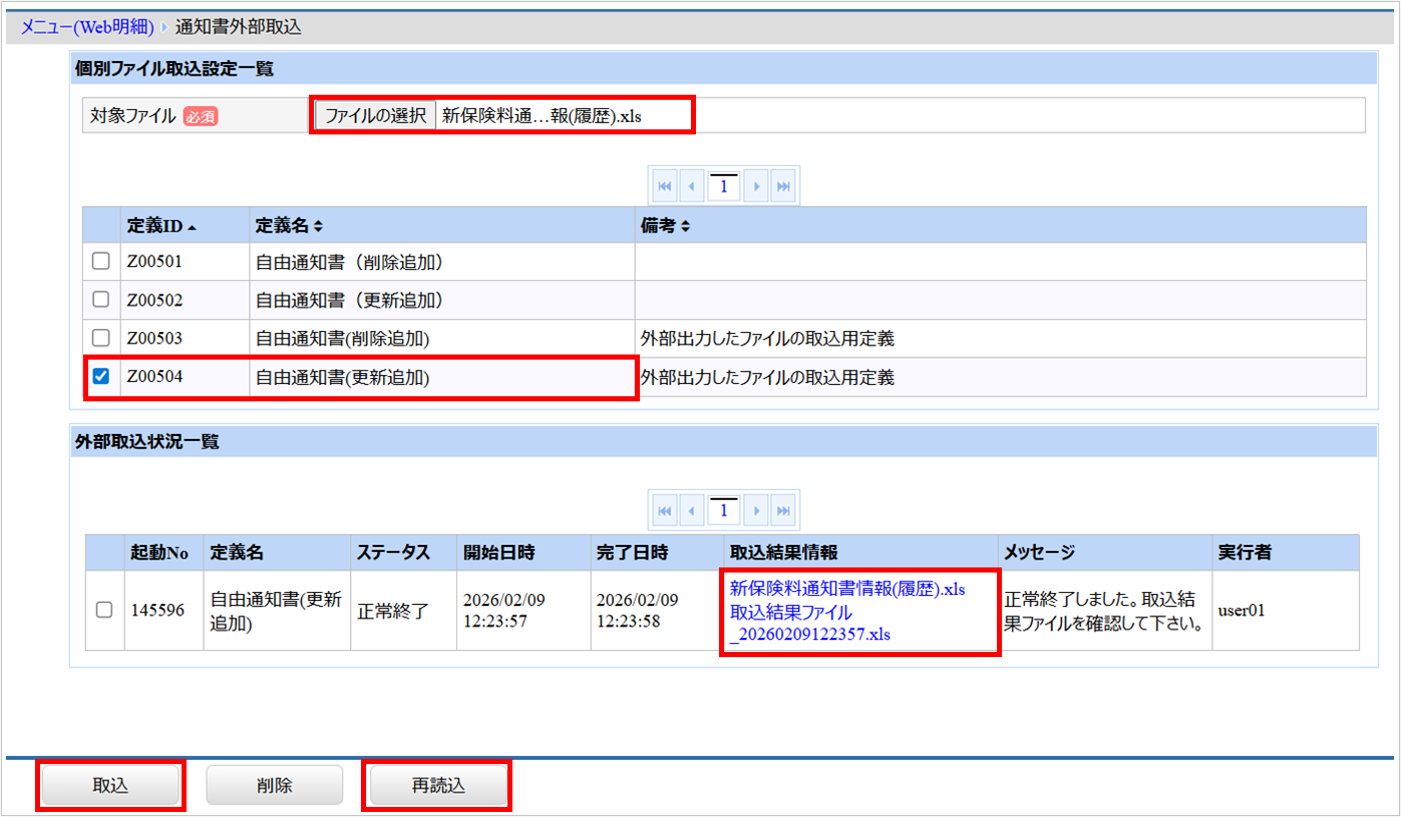Go to next page in 外部取込状況一覧 paginator
This screenshot has height=817, width=1401.
click(x=757, y=511)
